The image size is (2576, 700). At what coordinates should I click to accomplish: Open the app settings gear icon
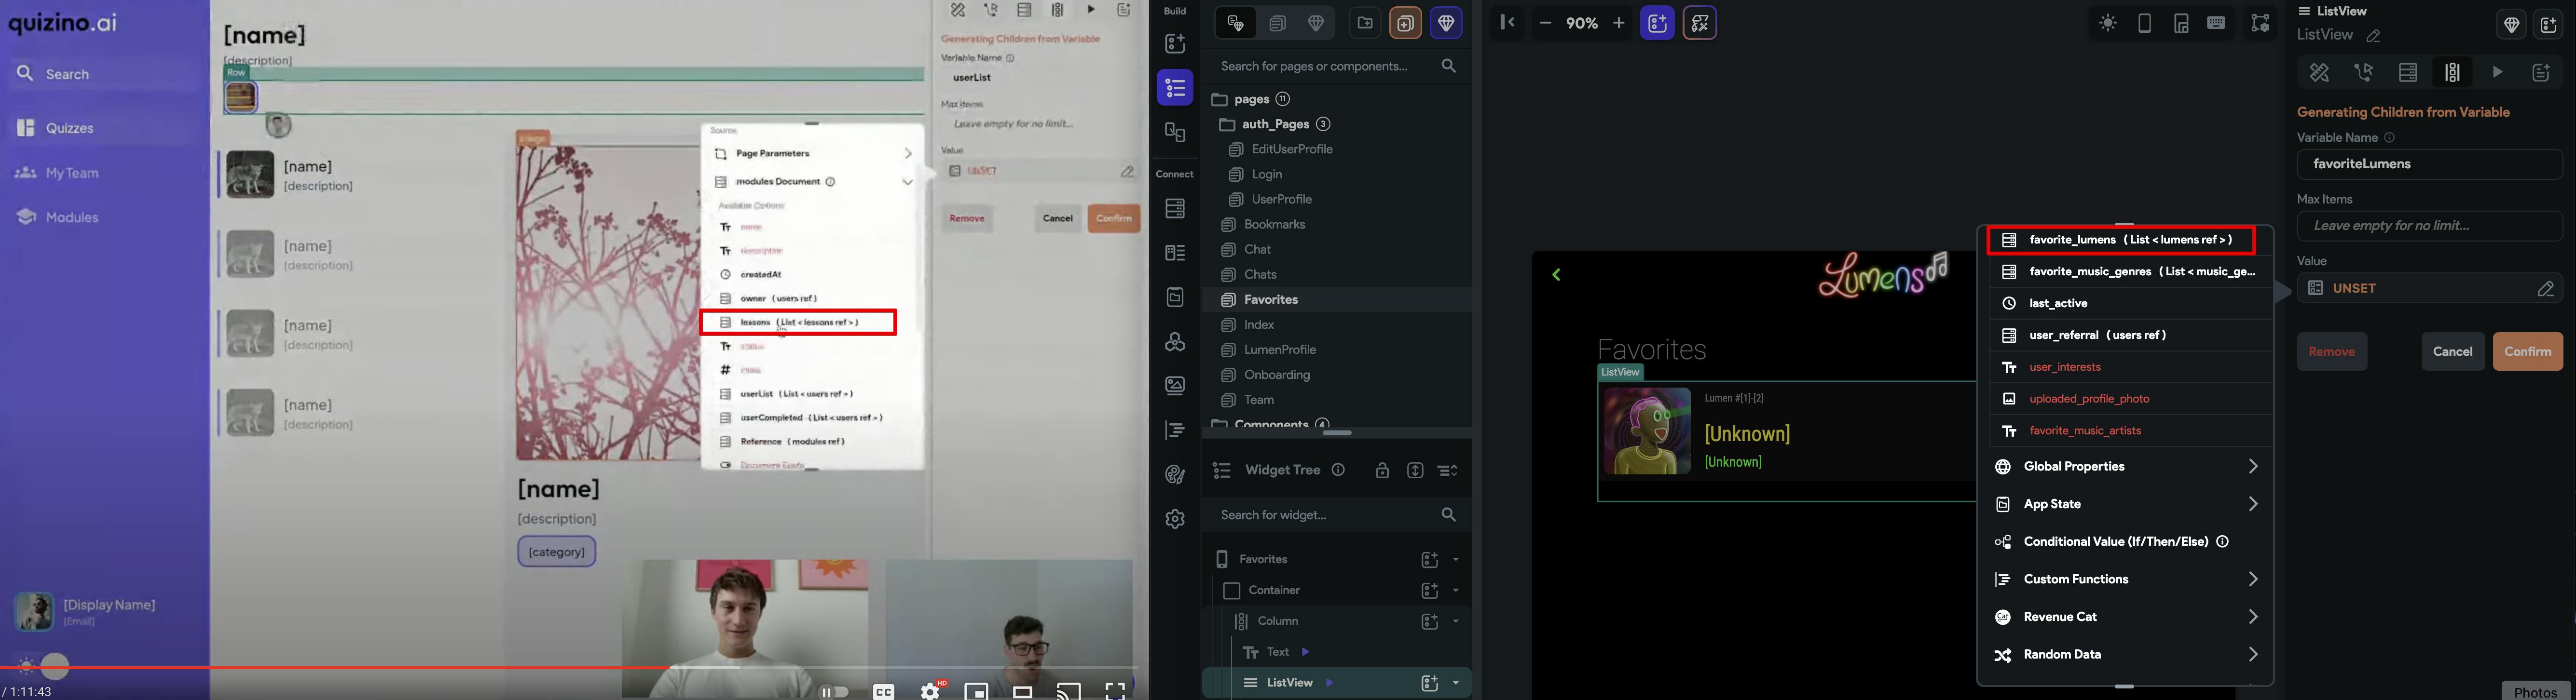(x=1175, y=519)
